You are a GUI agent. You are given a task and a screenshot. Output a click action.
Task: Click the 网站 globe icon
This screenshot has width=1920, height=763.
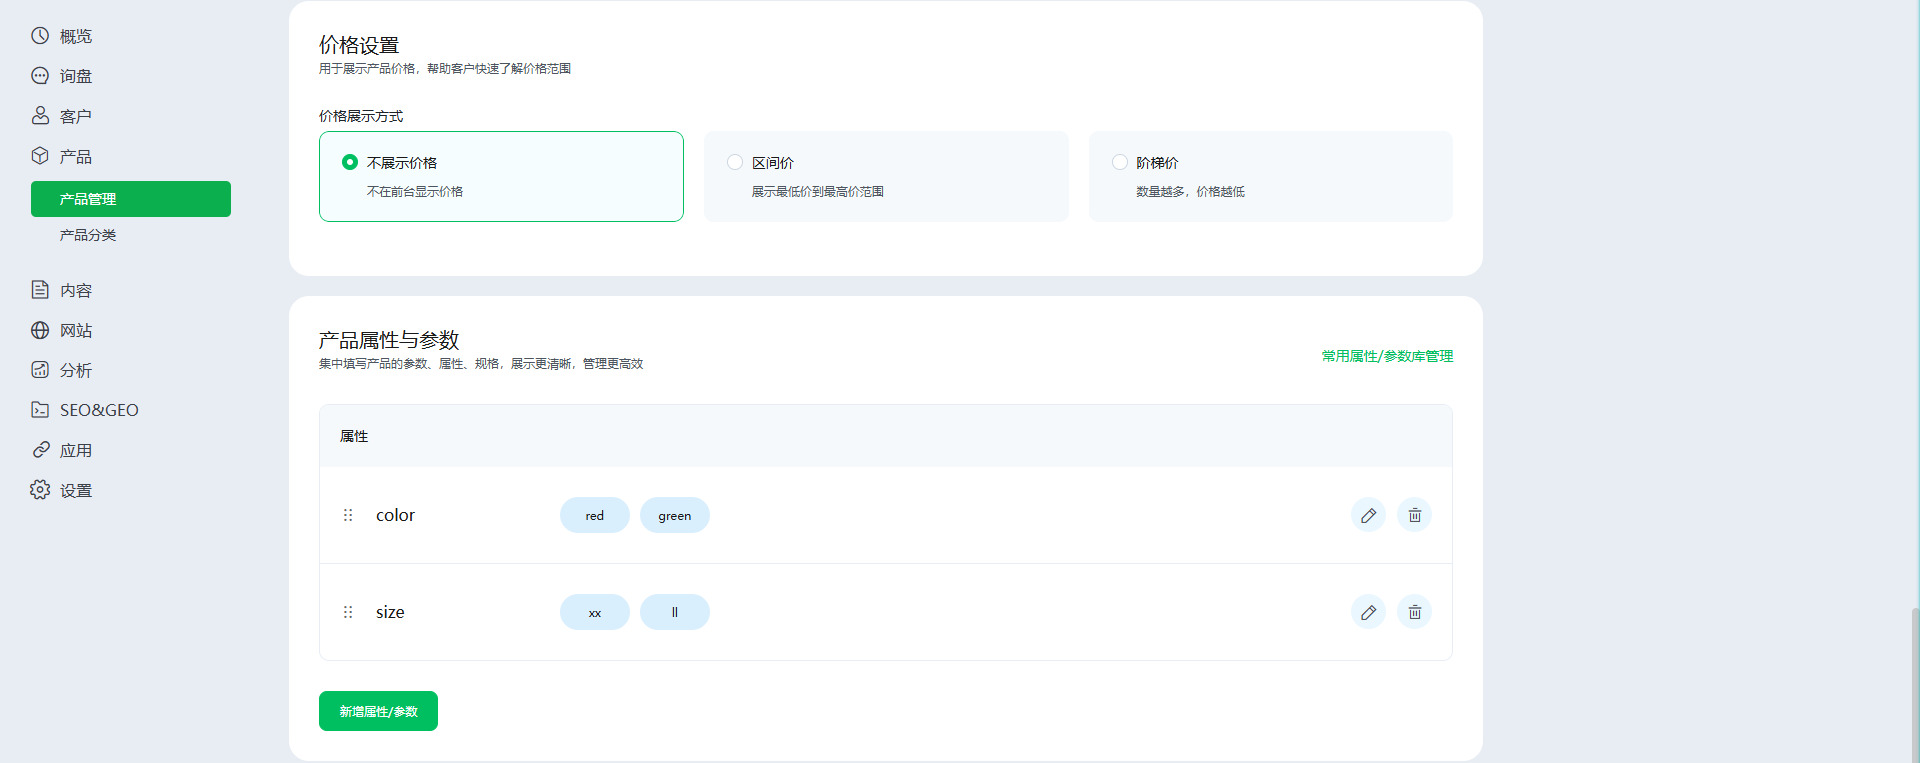point(40,330)
